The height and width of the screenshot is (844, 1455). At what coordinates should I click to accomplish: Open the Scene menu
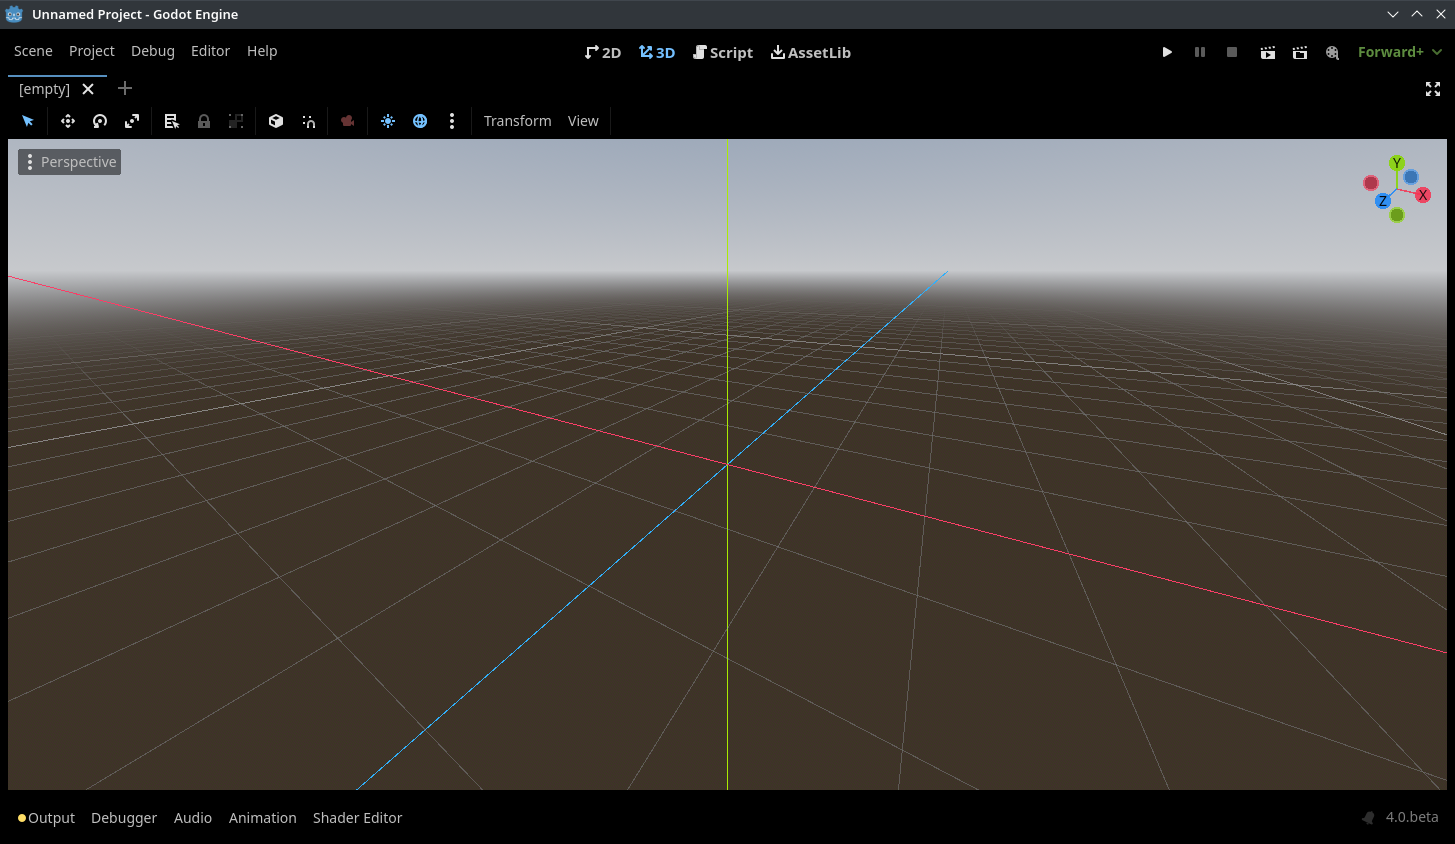pos(33,51)
